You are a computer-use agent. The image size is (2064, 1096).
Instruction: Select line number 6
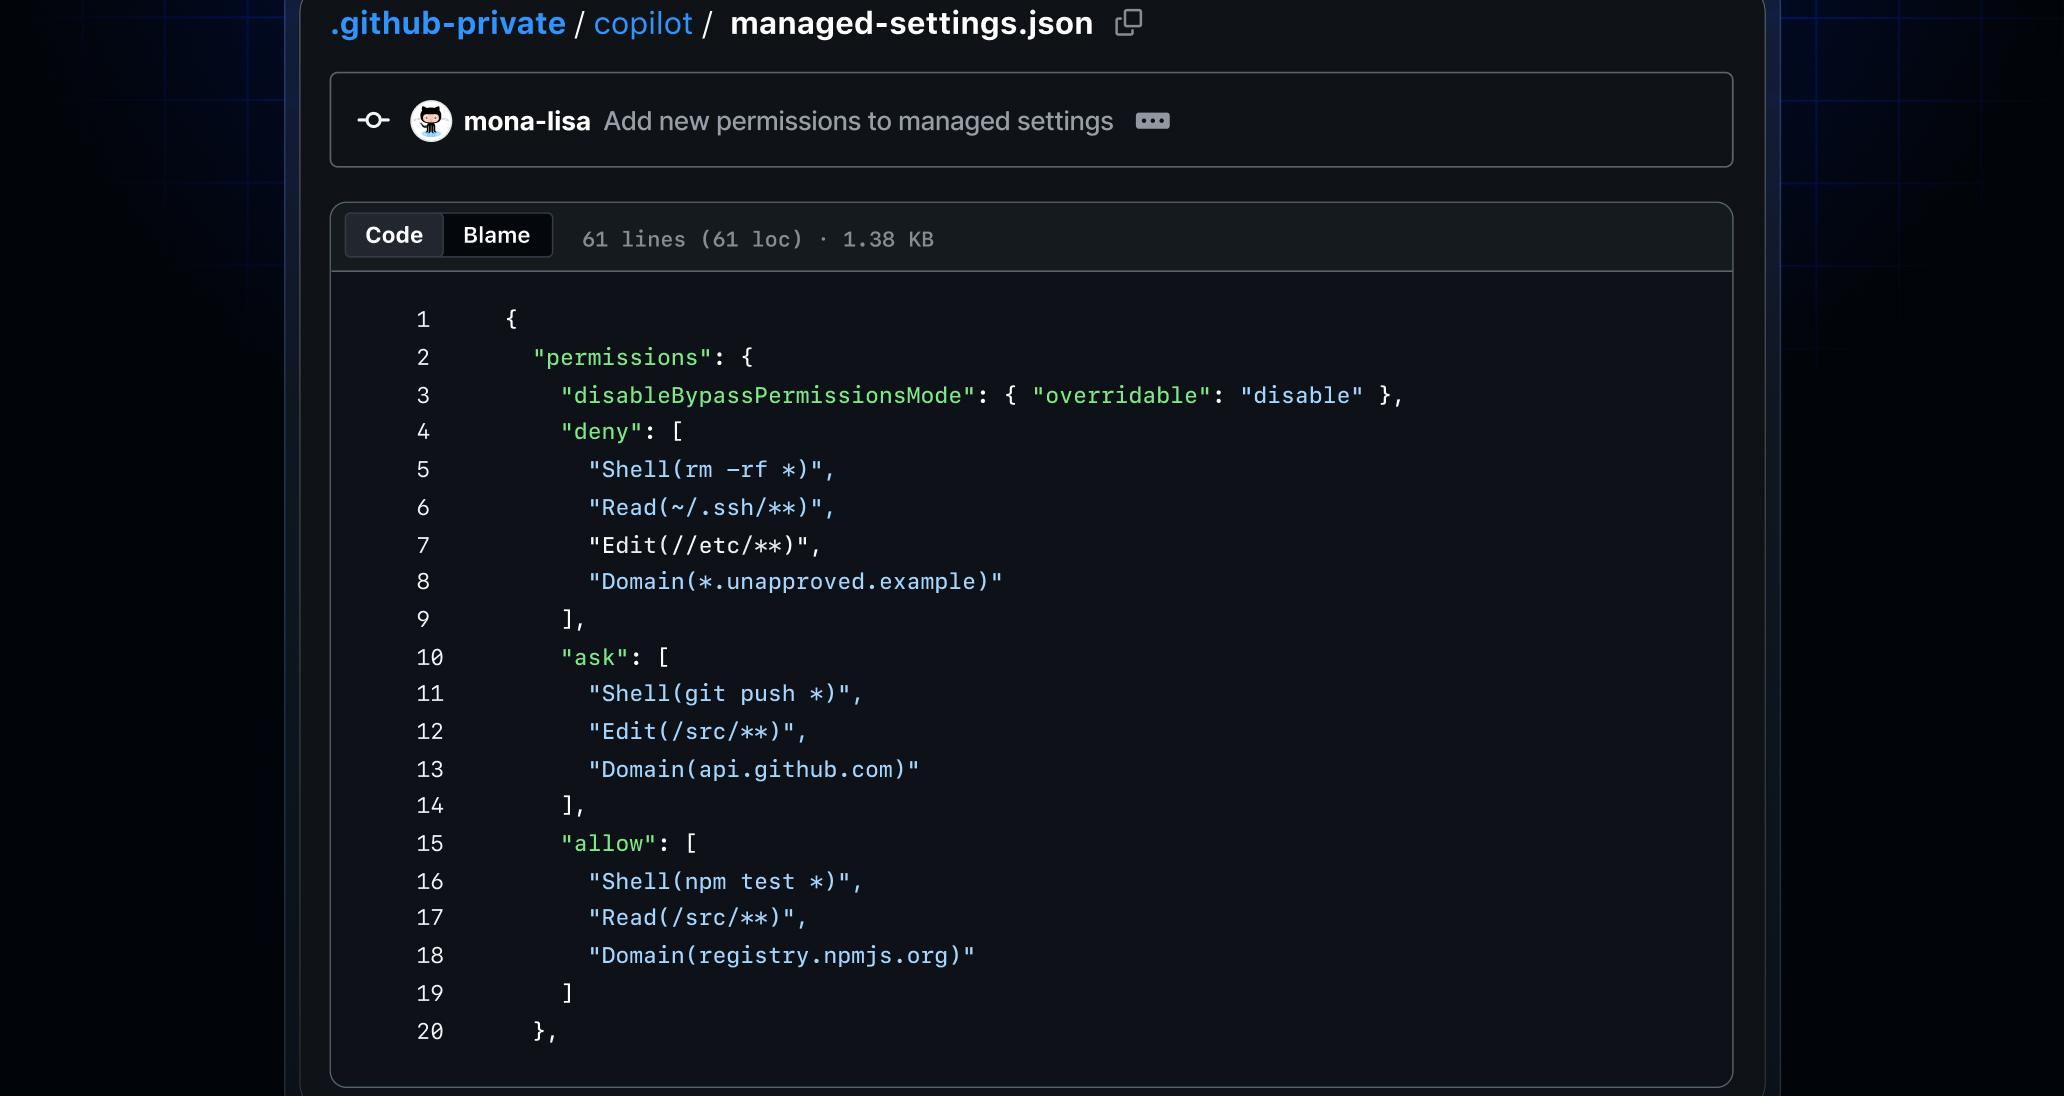423,507
